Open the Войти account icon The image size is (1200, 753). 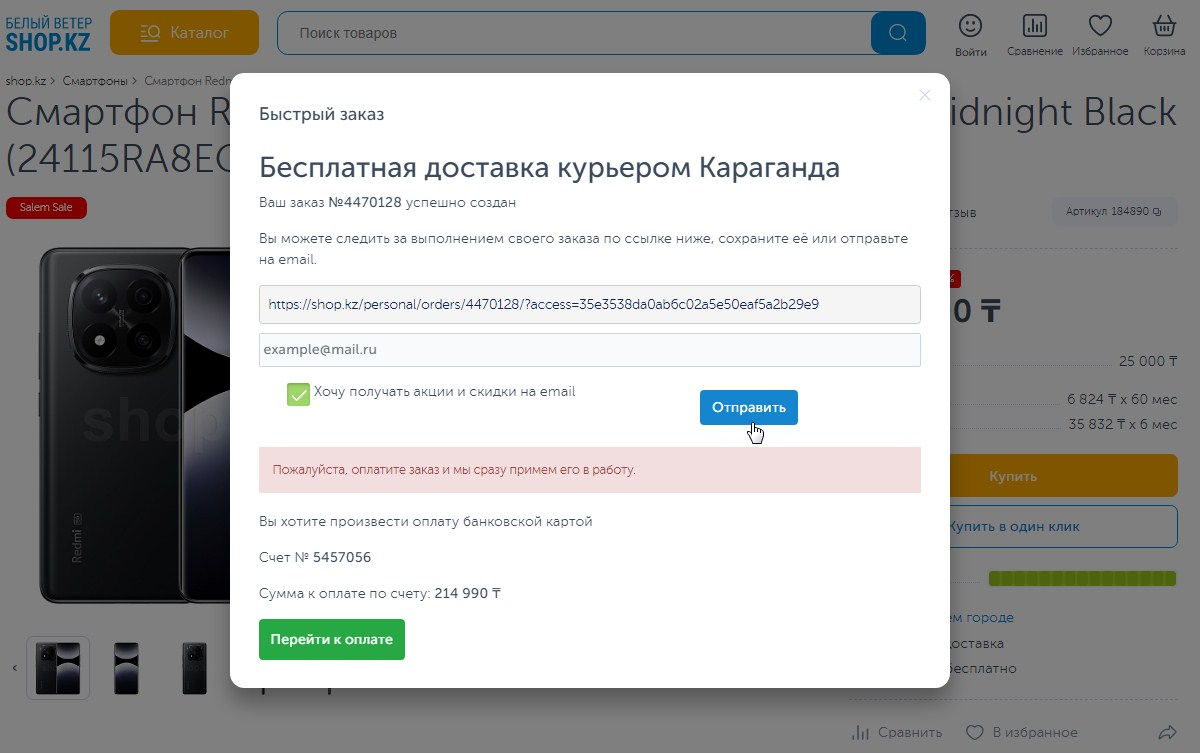point(970,33)
